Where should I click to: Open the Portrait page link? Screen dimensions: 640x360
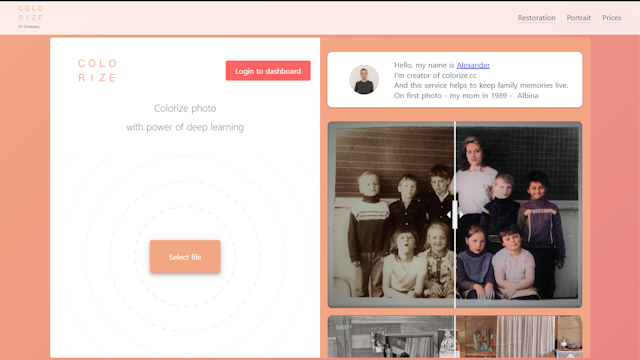pyautogui.click(x=578, y=18)
